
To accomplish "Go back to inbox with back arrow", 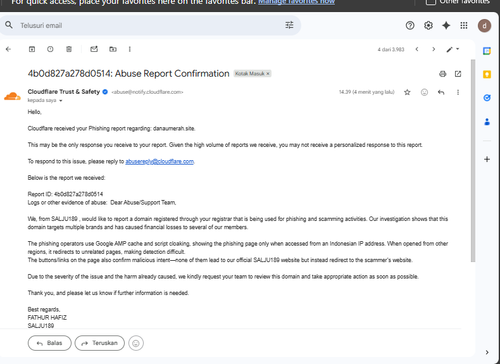I will point(8,49).
